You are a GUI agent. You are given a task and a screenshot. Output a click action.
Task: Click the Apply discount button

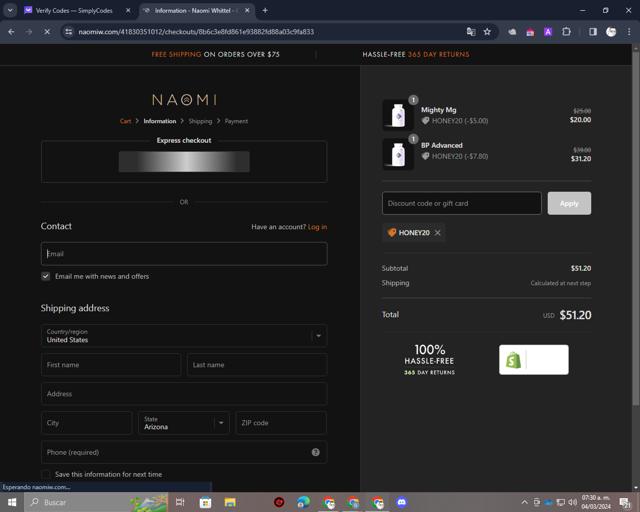(569, 203)
